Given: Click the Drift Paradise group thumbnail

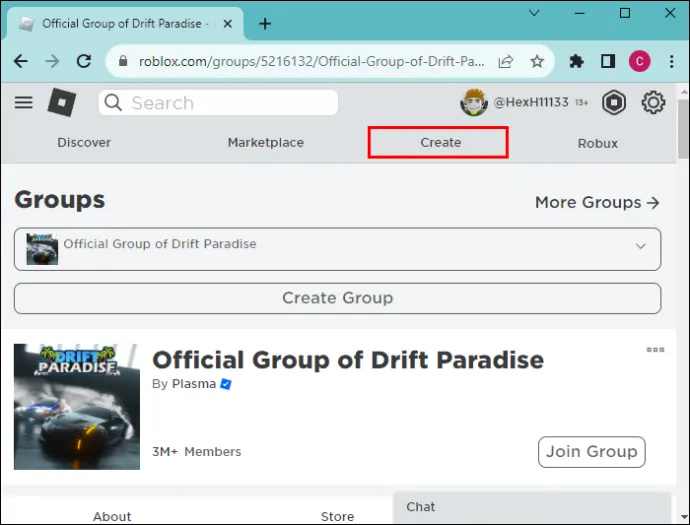Looking at the screenshot, I should click(x=77, y=407).
